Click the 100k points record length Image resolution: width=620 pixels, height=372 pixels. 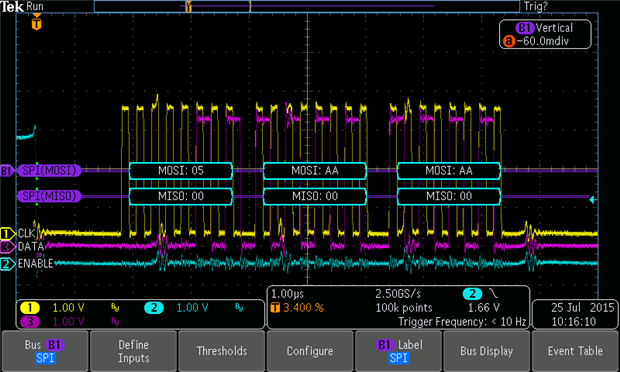coord(404,308)
